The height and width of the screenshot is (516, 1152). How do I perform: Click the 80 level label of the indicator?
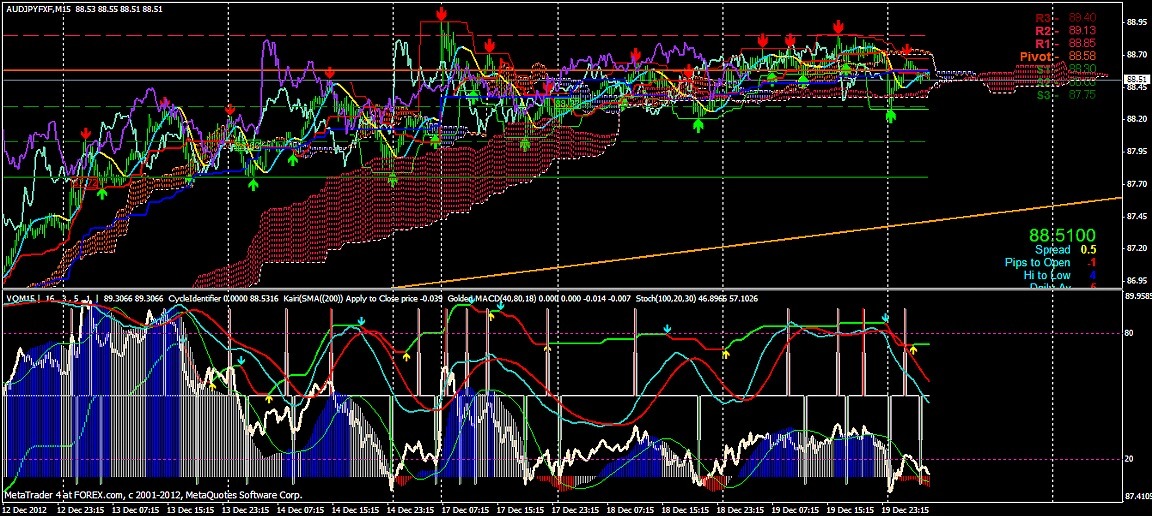[1128, 333]
